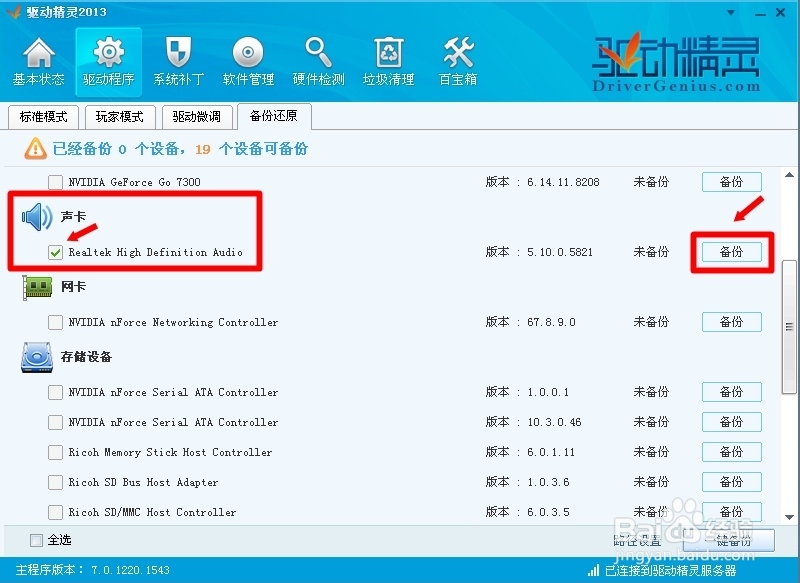Click the 19 个设备可备份 summary text
Viewport: 800px width, 583px height.
(x=251, y=149)
